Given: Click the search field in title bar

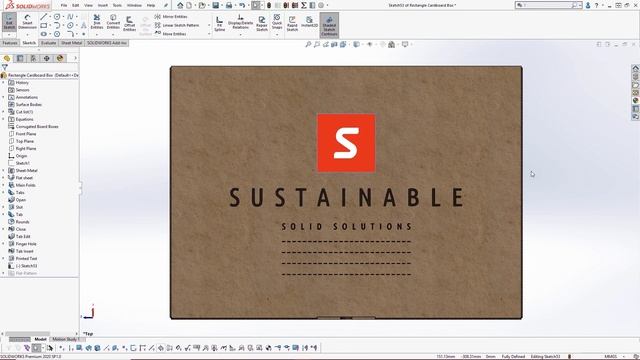Looking at the screenshot, I should [548, 5].
